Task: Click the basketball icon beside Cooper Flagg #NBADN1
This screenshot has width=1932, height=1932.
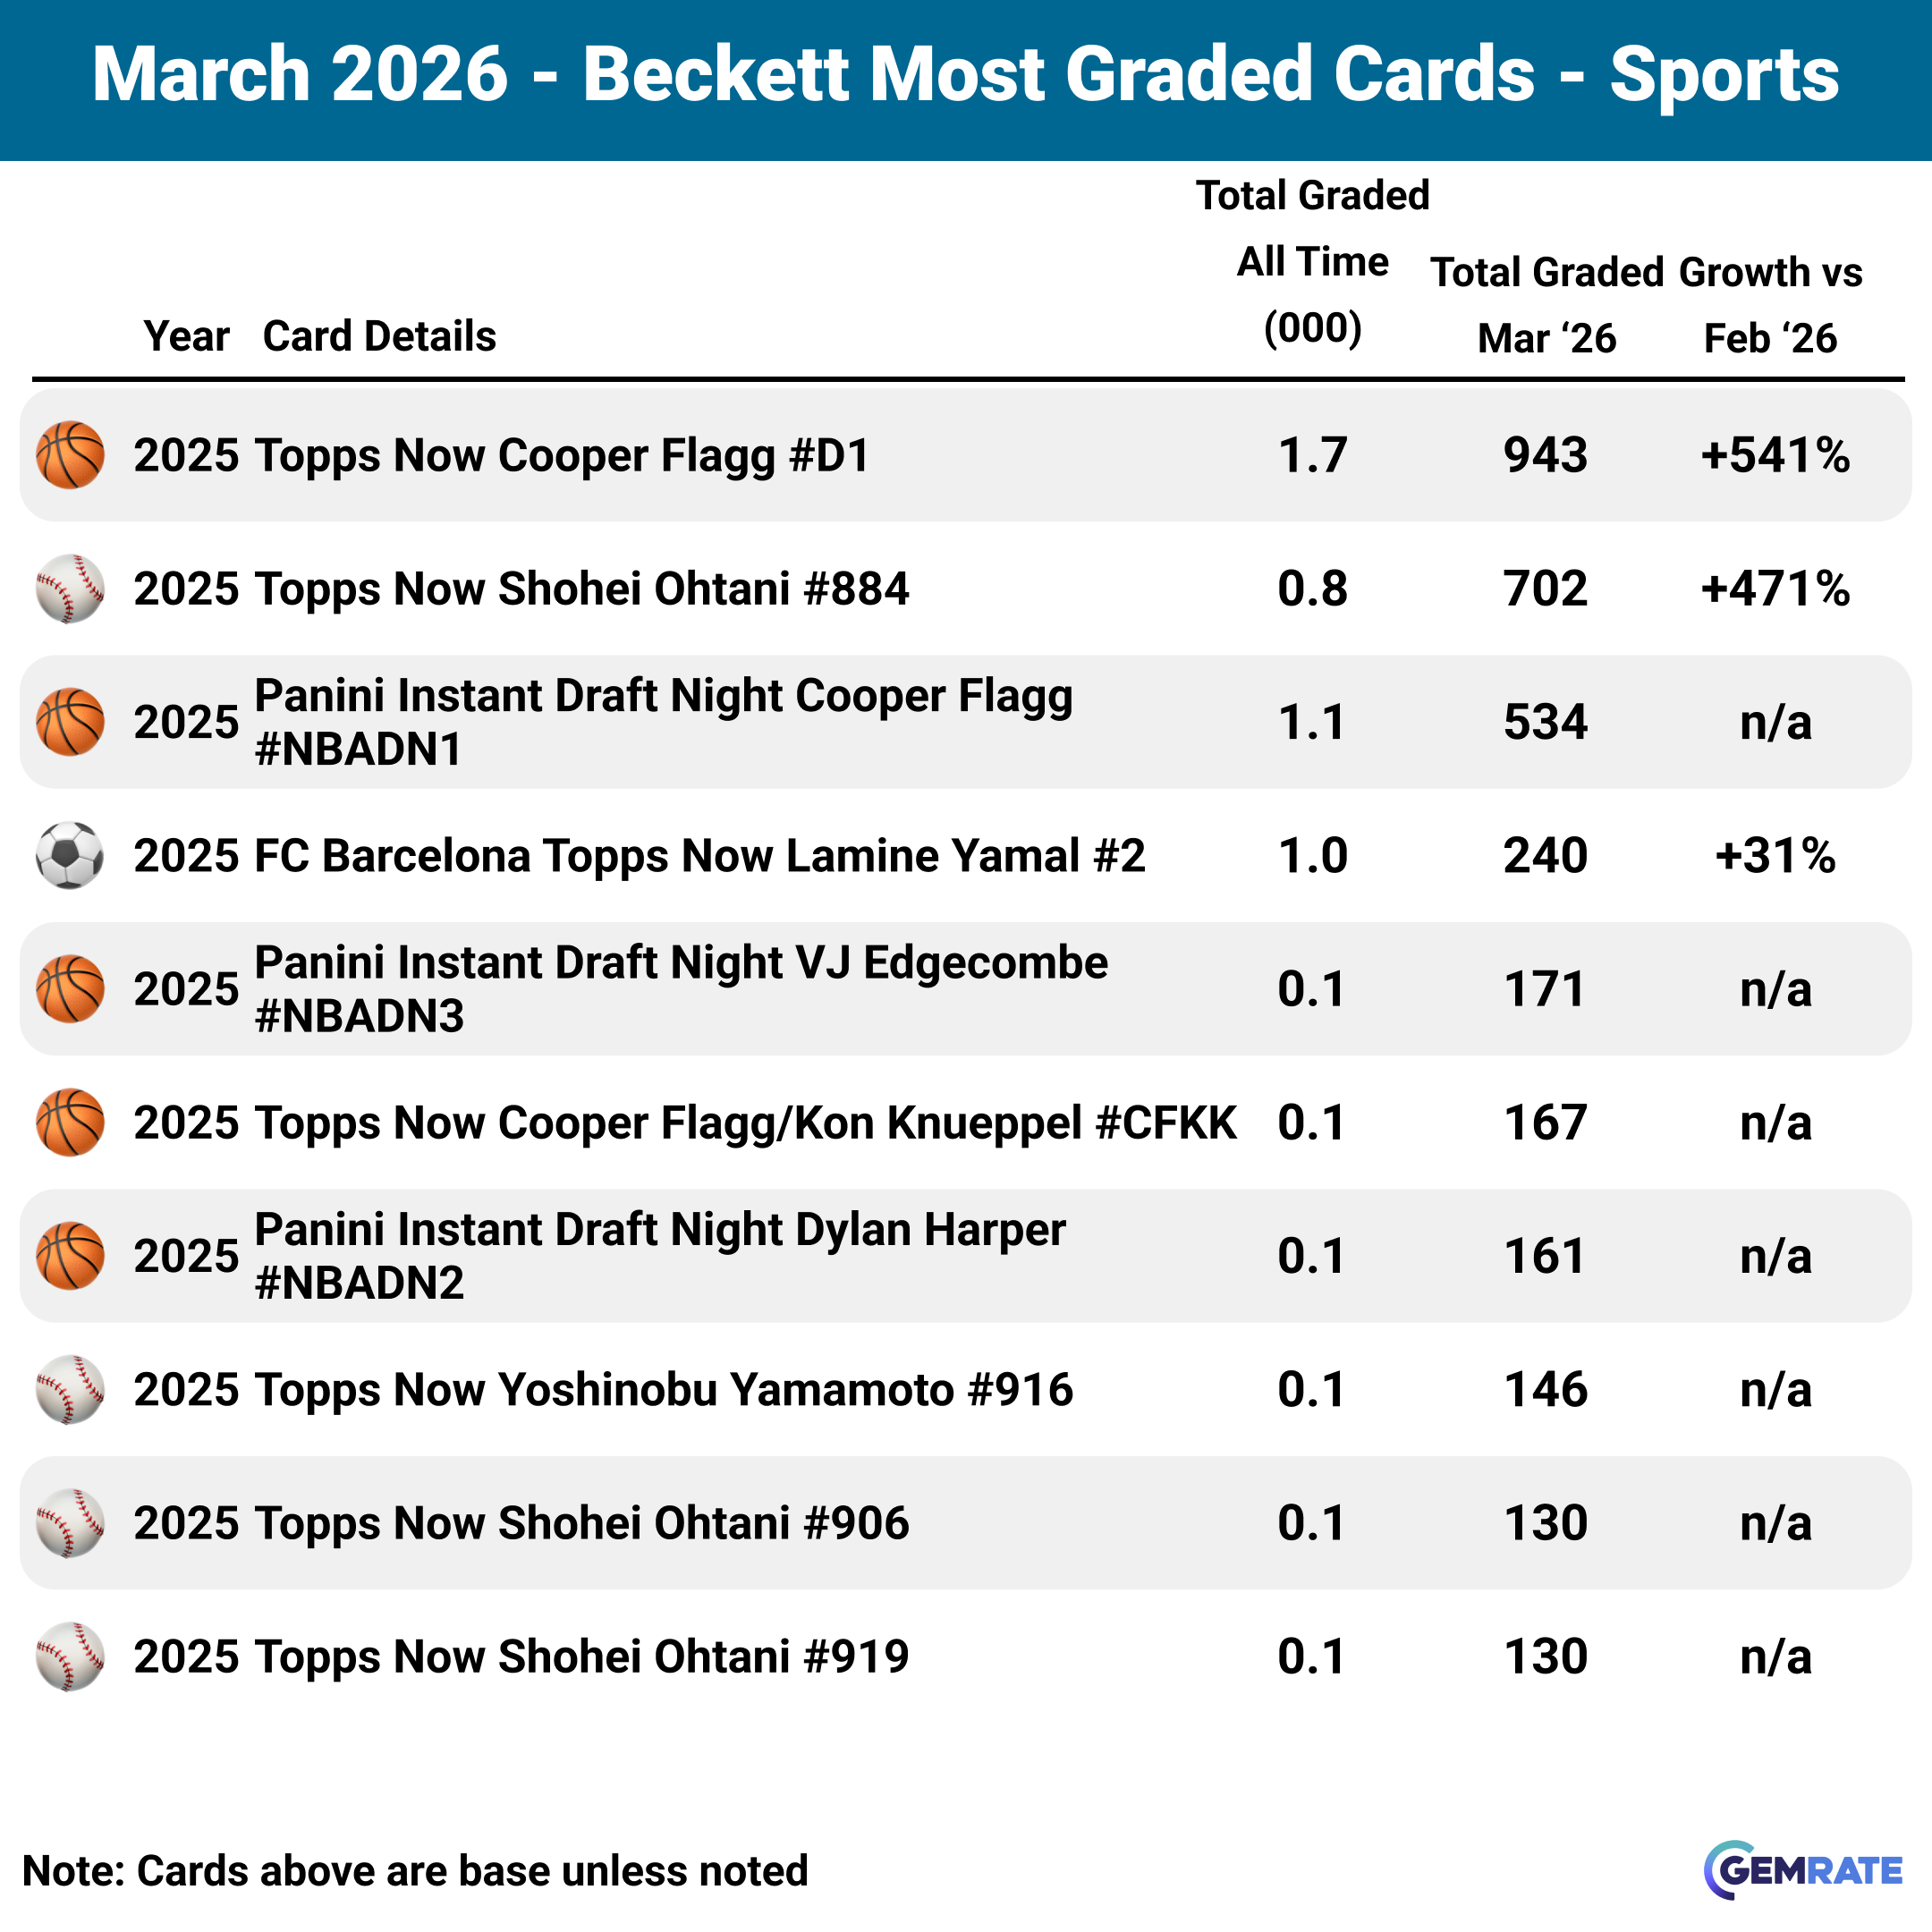Action: tap(70, 722)
